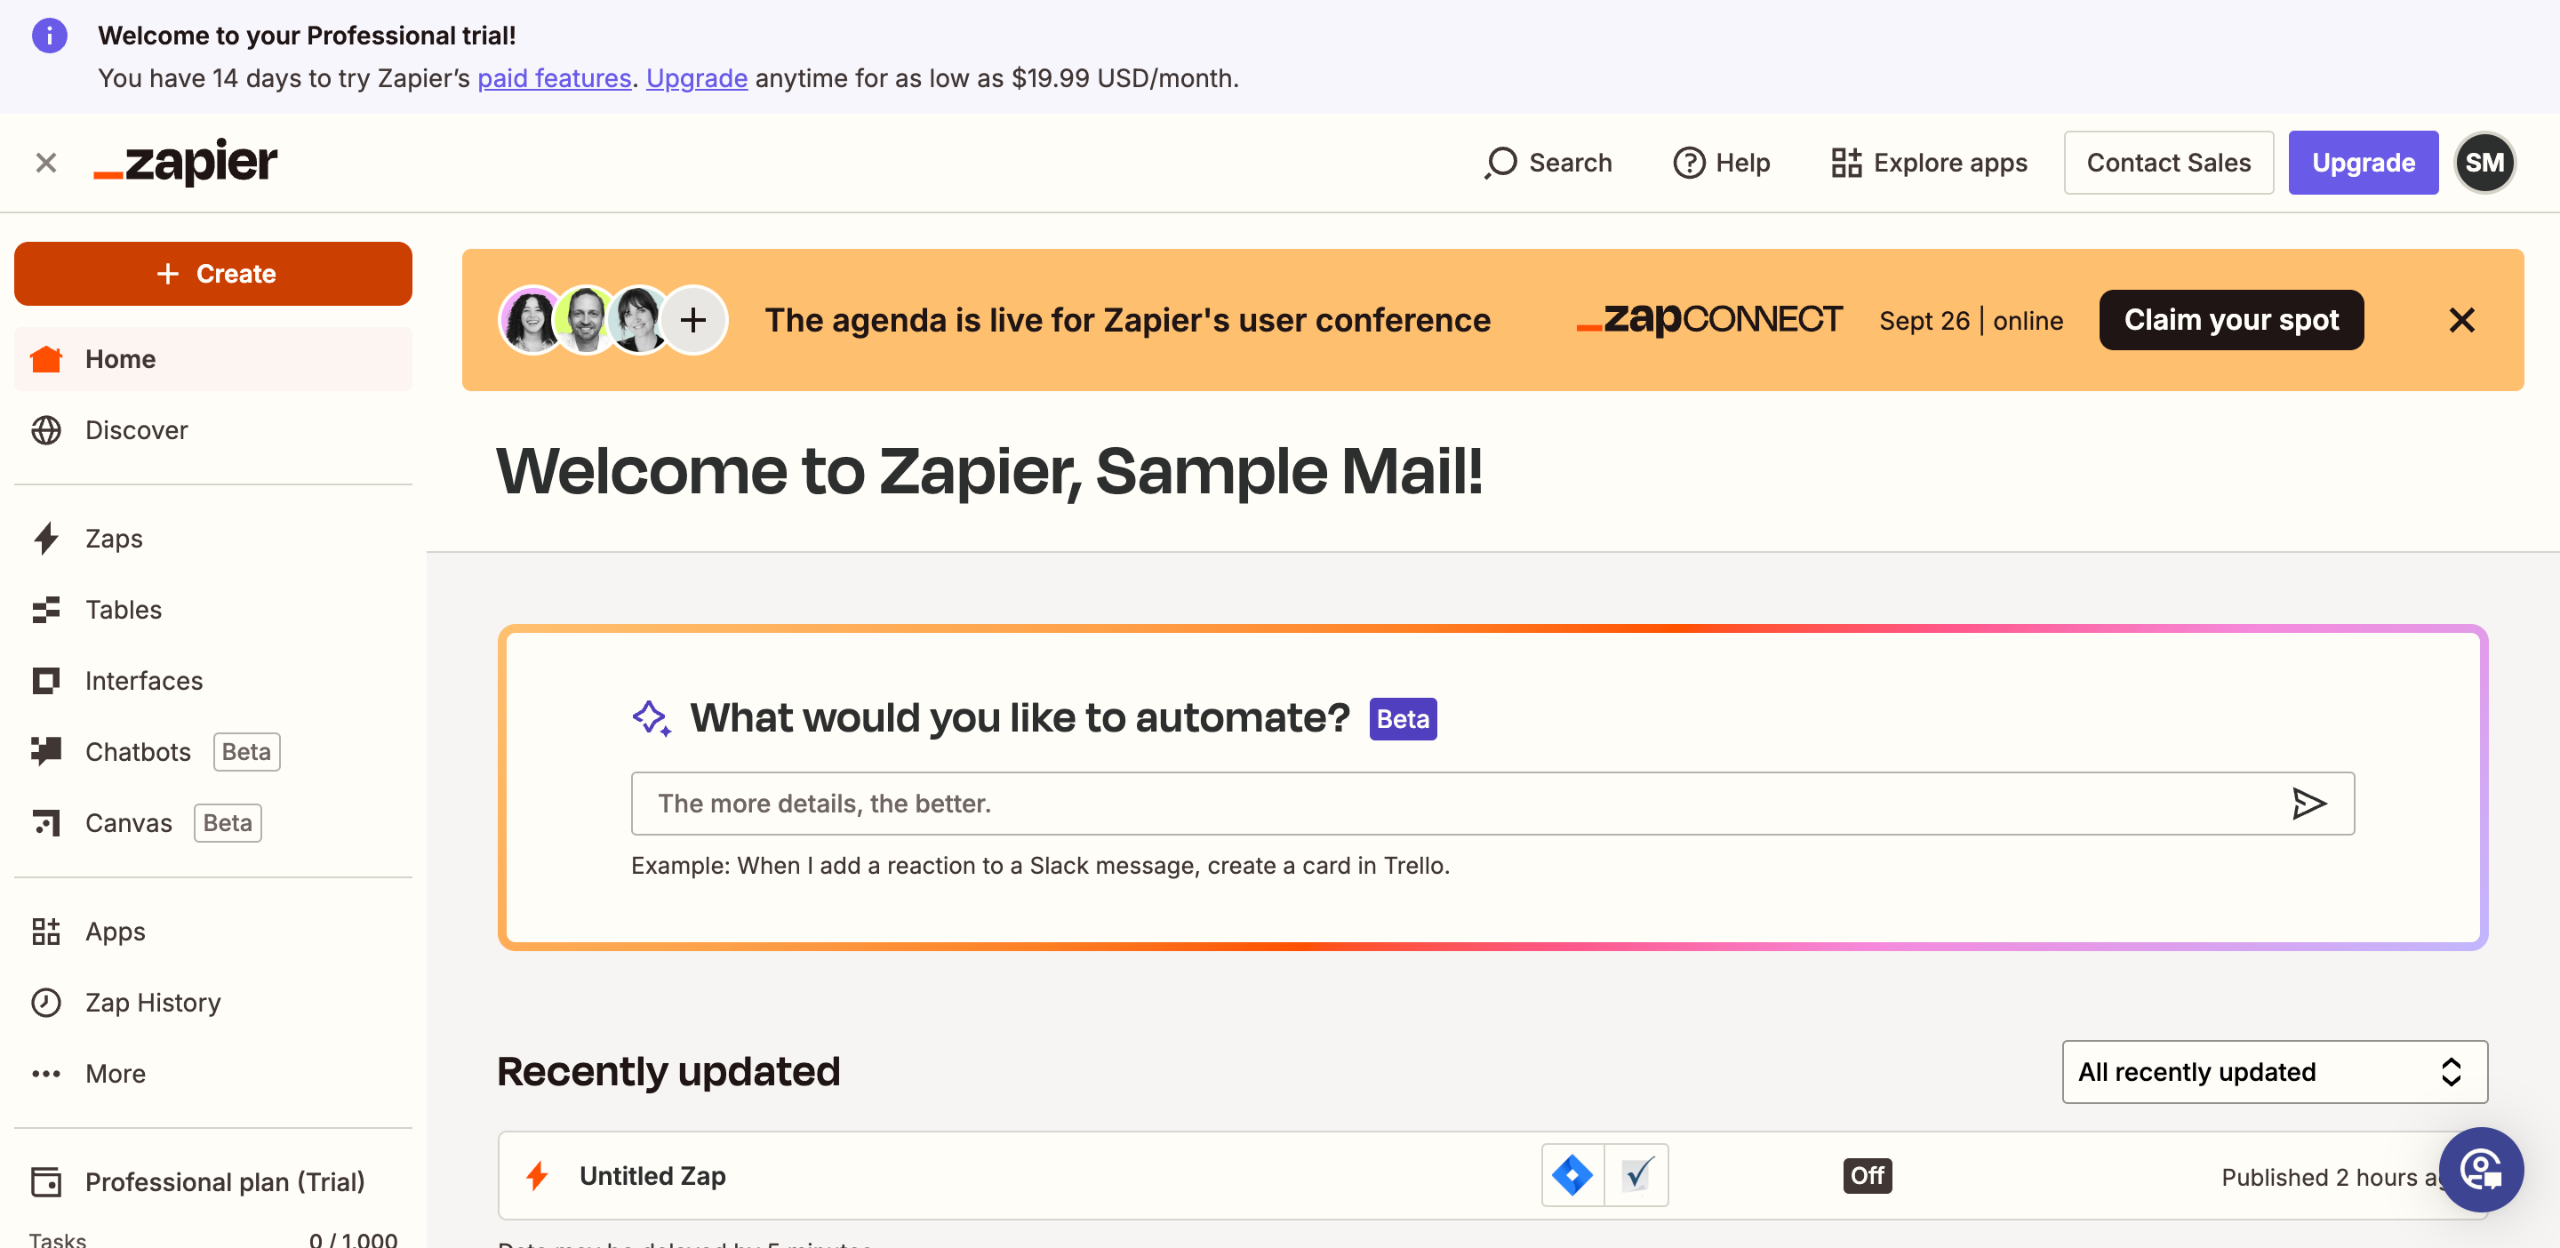The height and width of the screenshot is (1248, 2560).
Task: Click the send arrow icon in automate box
Action: (2308, 803)
